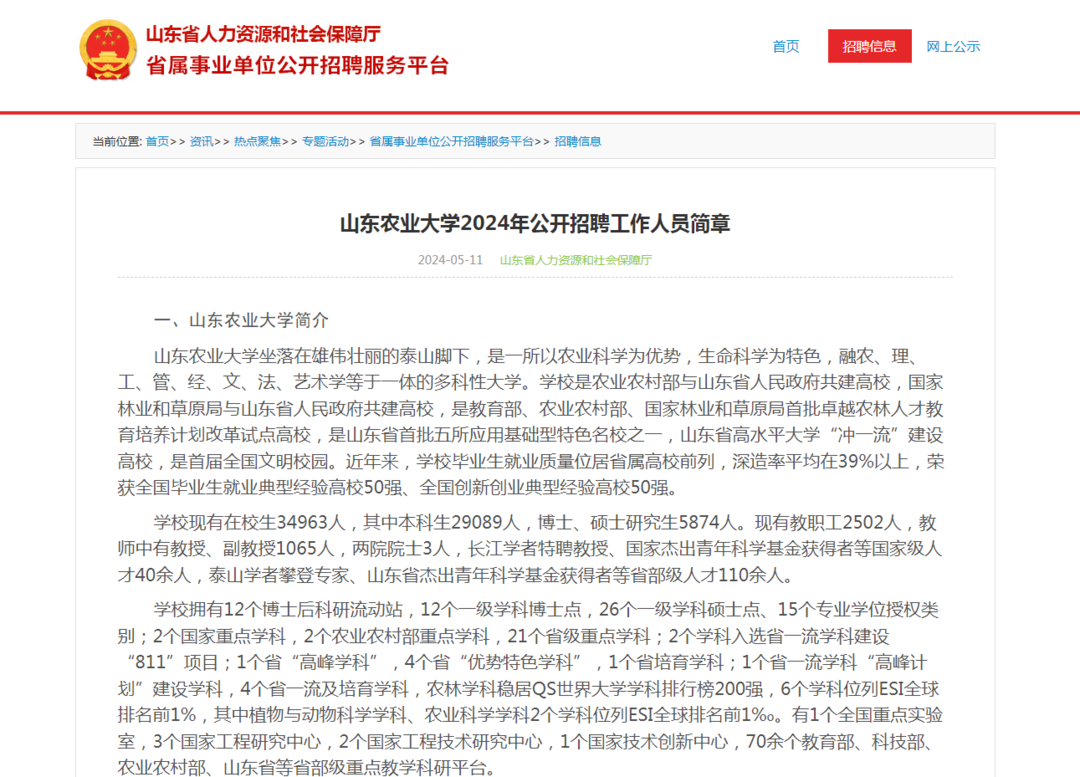Image resolution: width=1080 pixels, height=777 pixels.
Task: Click the national emblem logo
Action: [108, 50]
